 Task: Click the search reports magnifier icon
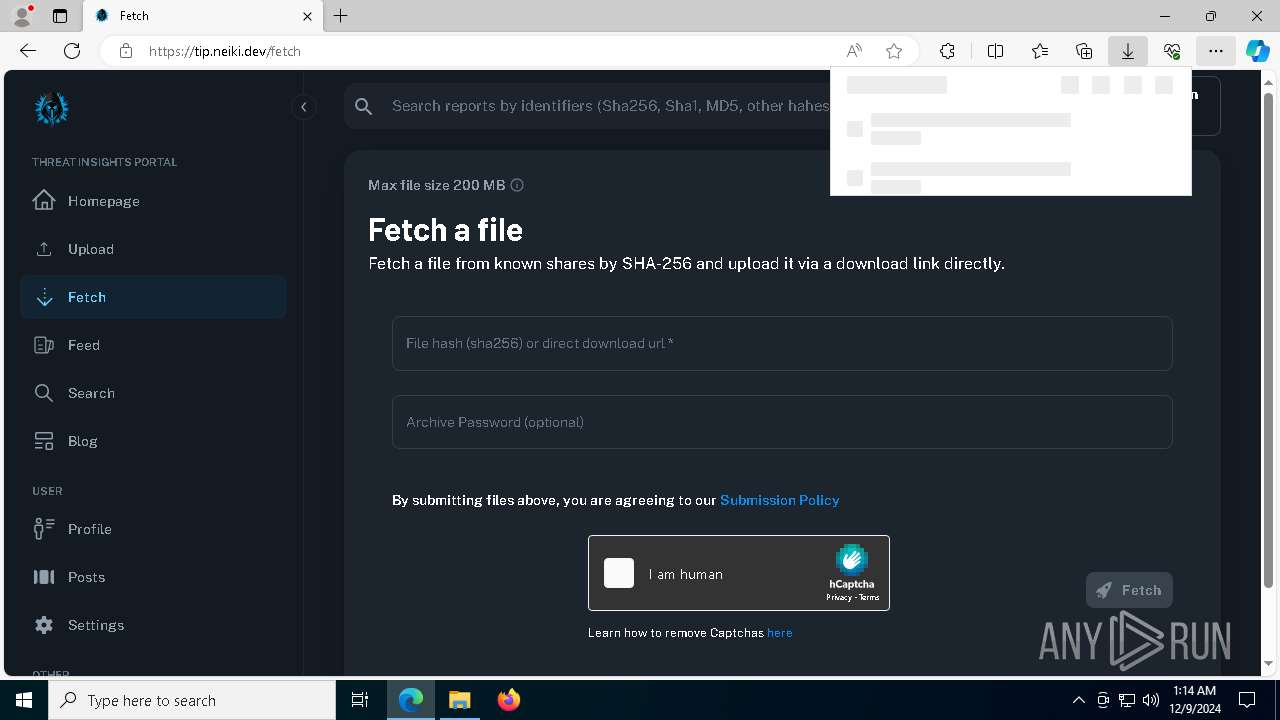click(x=364, y=106)
